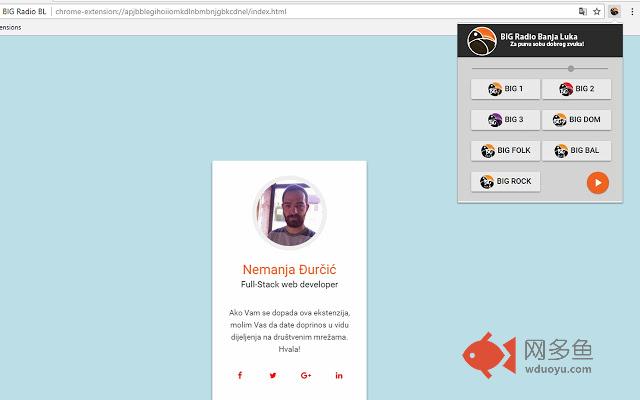The height and width of the screenshot is (400, 640).
Task: Click the 'BIG Radio Banja Luka' header title
Action: coord(539,36)
